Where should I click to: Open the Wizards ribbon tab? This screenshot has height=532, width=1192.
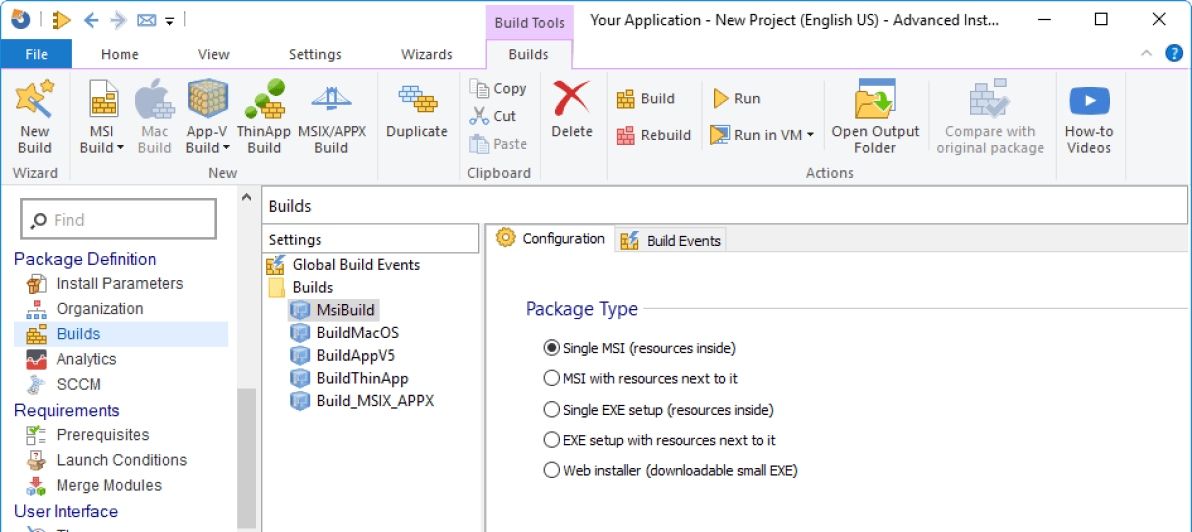pyautogui.click(x=427, y=54)
